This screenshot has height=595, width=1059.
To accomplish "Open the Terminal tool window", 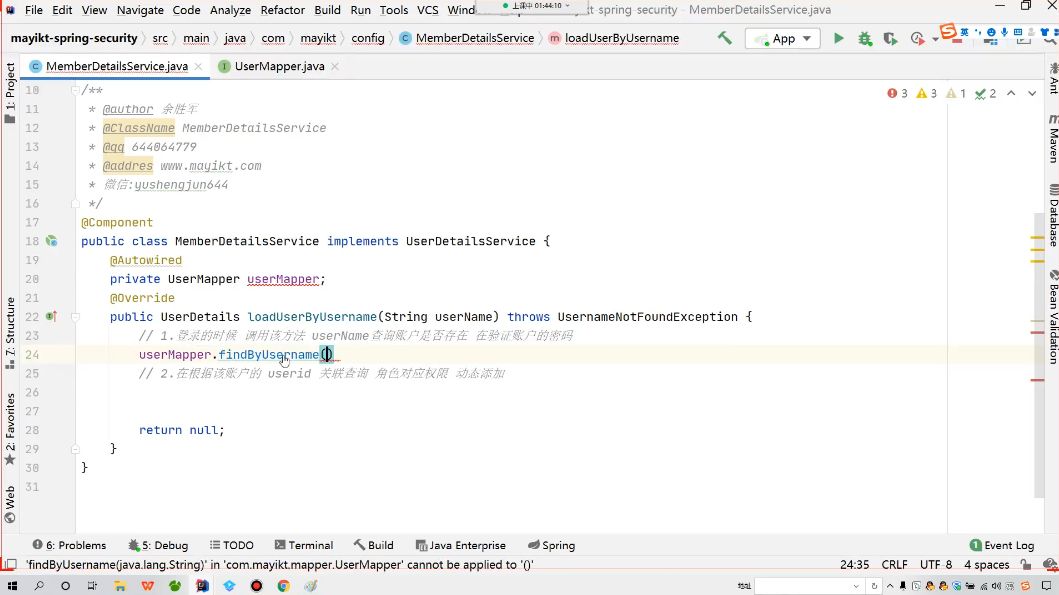I will (303, 545).
